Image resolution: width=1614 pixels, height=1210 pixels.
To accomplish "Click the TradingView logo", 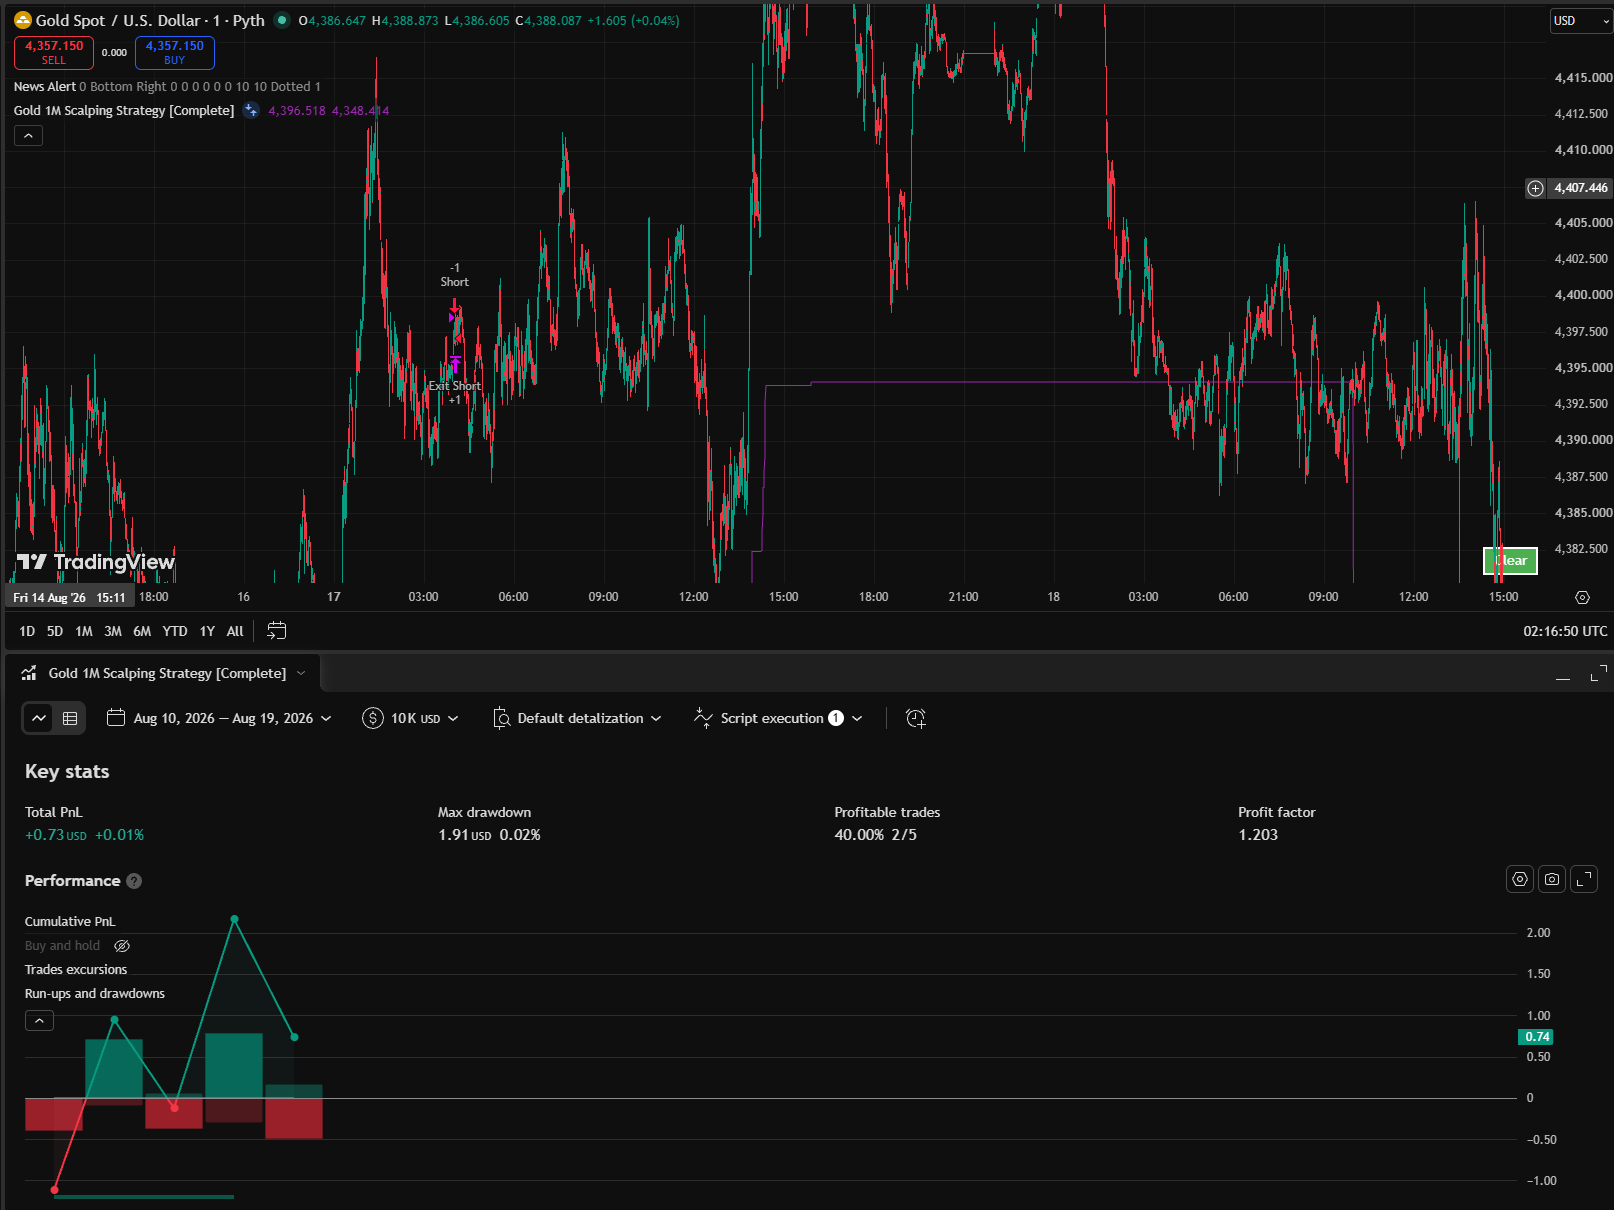I will coord(96,562).
